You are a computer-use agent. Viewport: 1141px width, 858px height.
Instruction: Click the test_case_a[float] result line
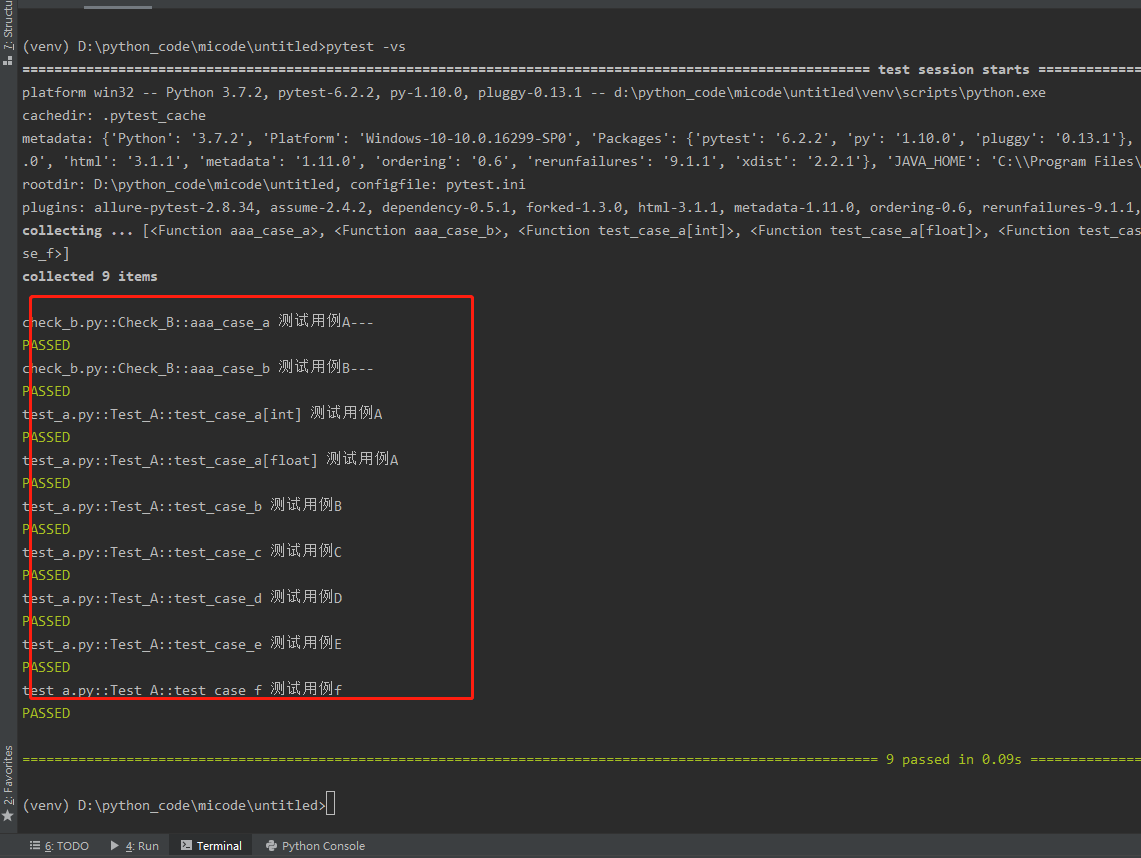210,459
